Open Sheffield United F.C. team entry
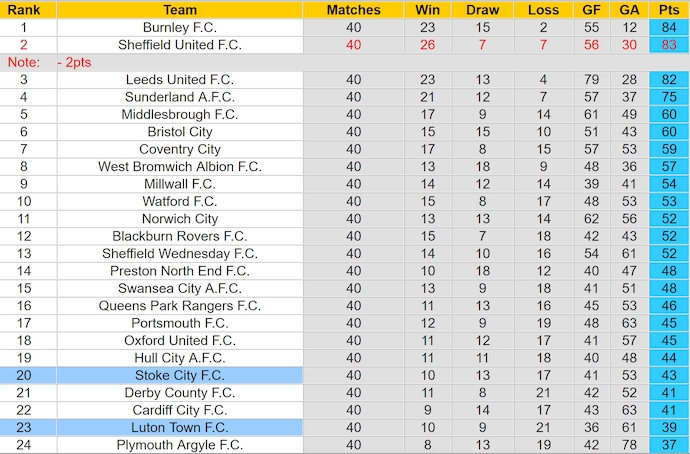This screenshot has width=690, height=454. [180, 45]
